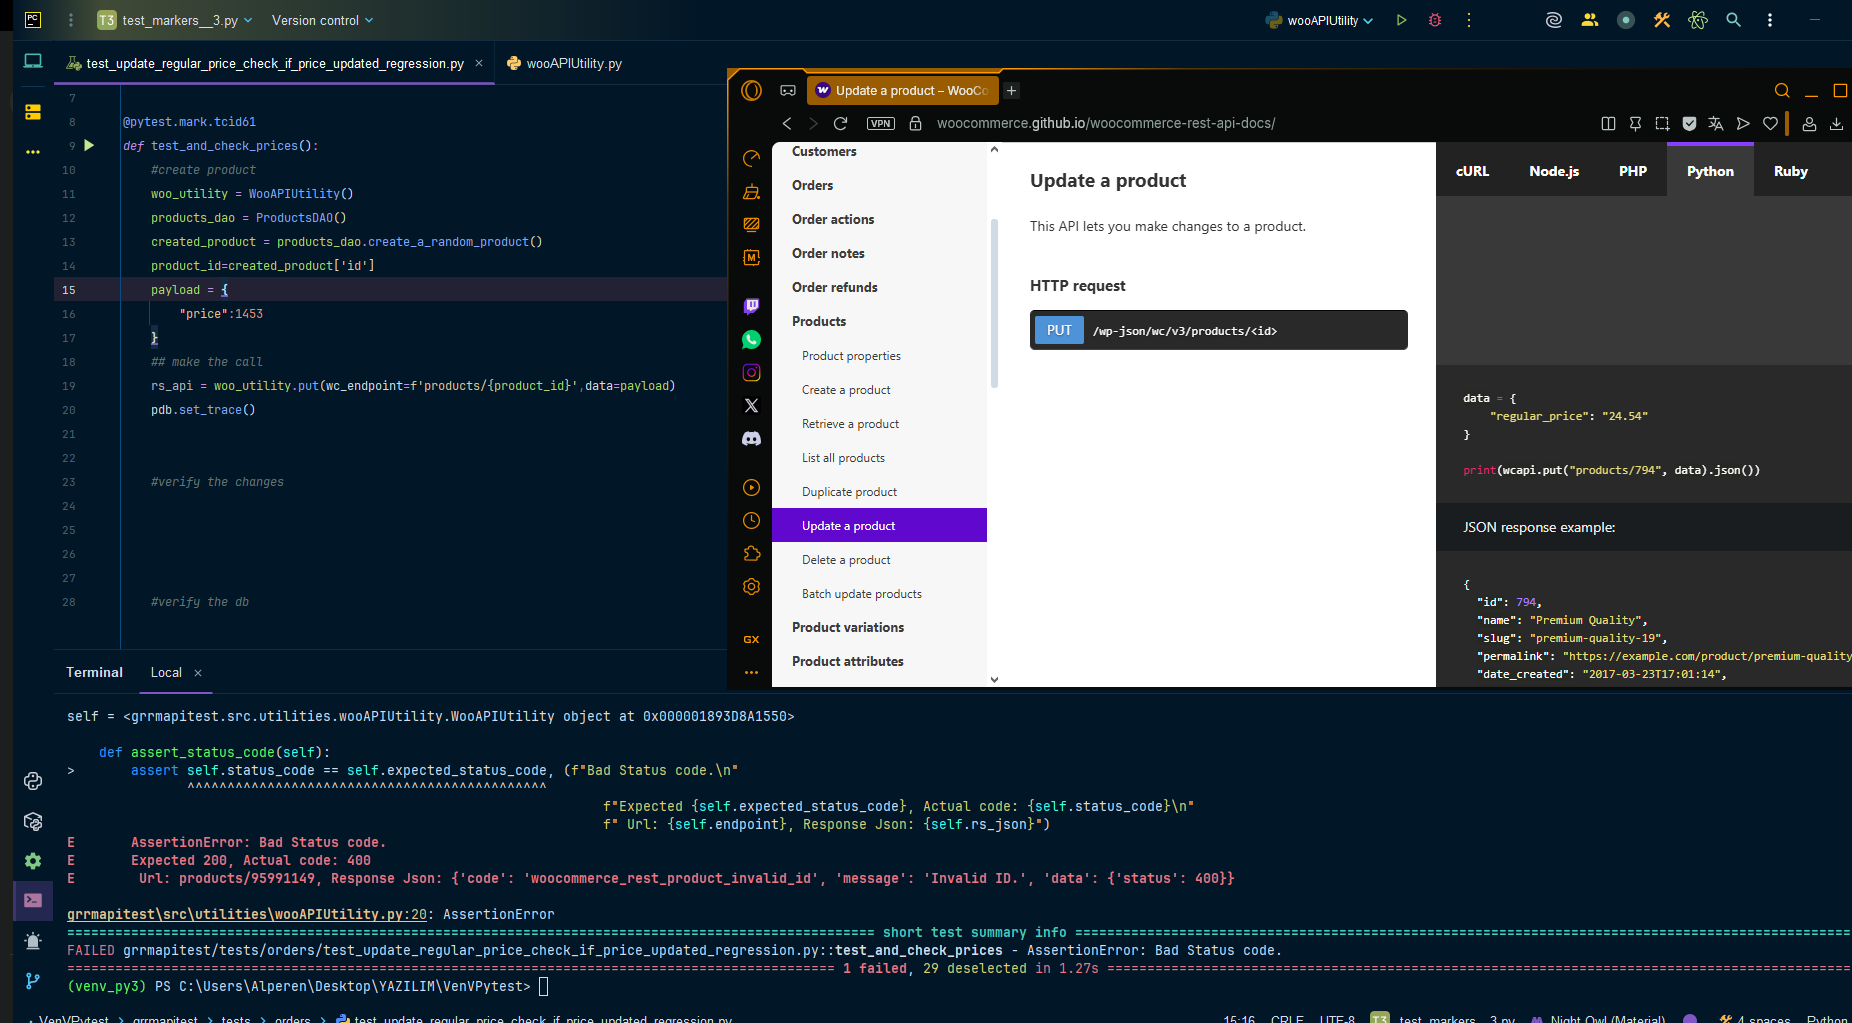Screen dimensions: 1852x1023
Task: Add page to Opera bookmarks heart
Action: coord(1770,123)
